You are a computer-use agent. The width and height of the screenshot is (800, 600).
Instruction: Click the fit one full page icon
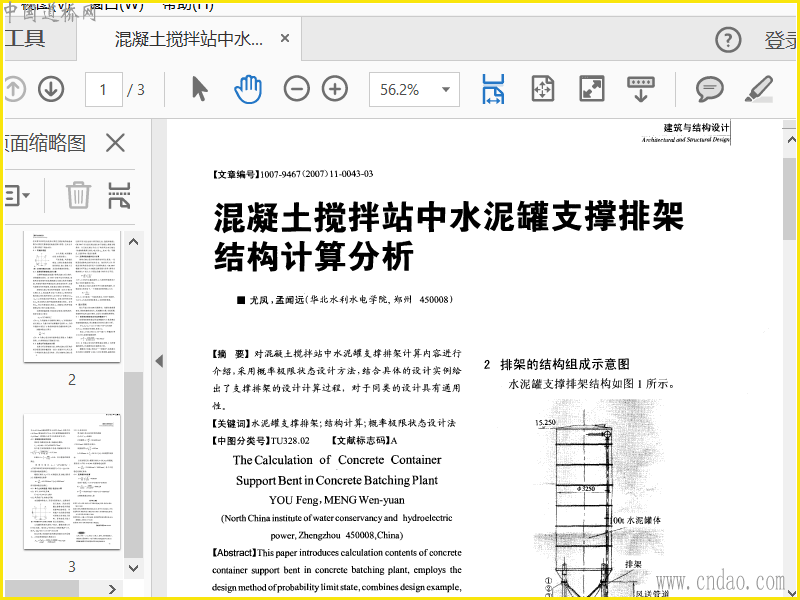pos(542,89)
